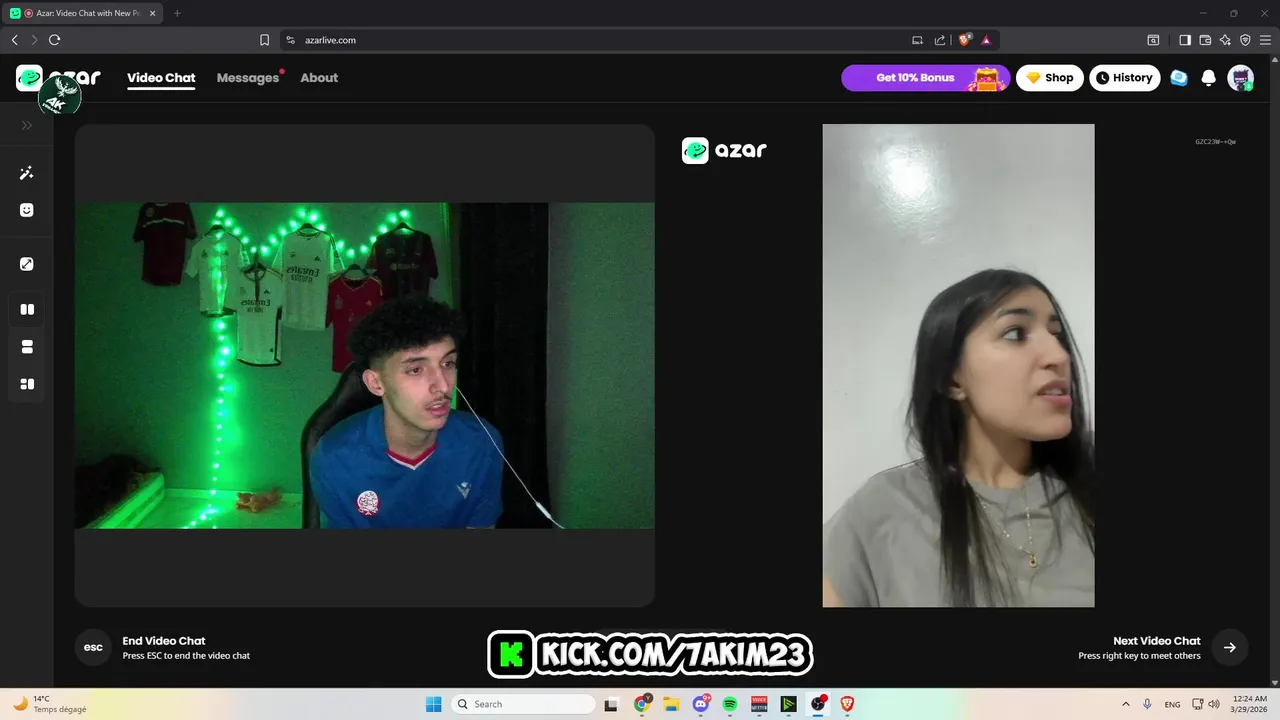Click the remote partner video feed
Screen dimensions: 1280x720
click(x=958, y=366)
